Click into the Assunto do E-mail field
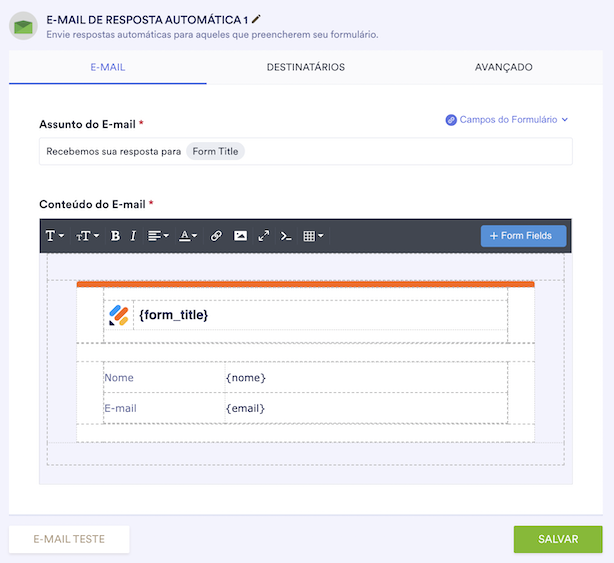This screenshot has width=614, height=563. click(x=400, y=151)
